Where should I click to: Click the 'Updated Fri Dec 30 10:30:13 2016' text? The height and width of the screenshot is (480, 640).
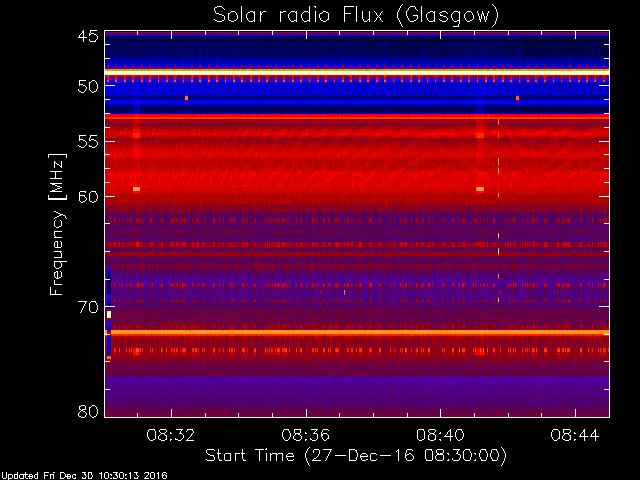[84, 476]
